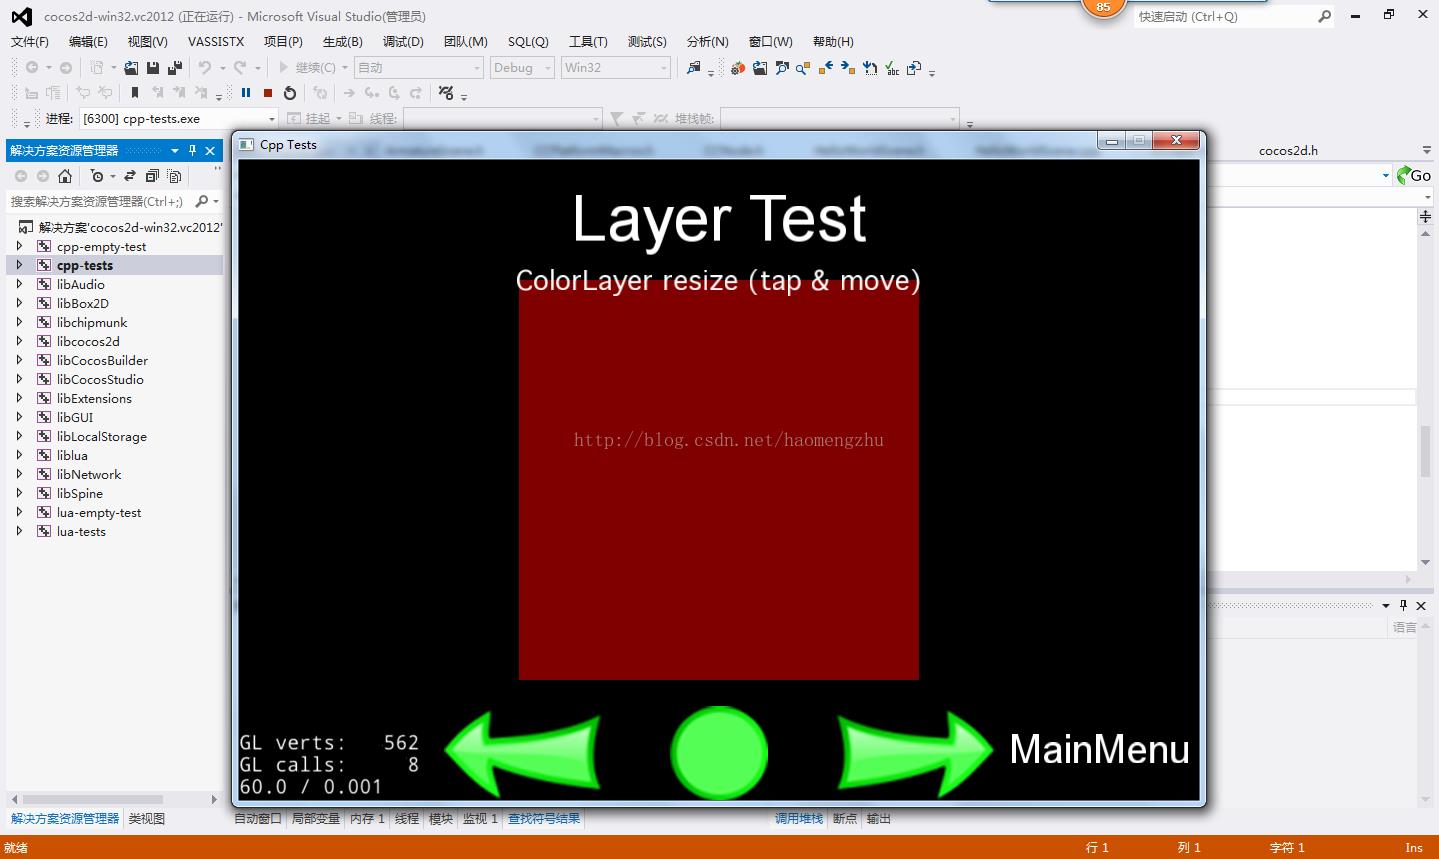
Task: Collapse all nodes in Solution Explorer
Action: tap(152, 176)
